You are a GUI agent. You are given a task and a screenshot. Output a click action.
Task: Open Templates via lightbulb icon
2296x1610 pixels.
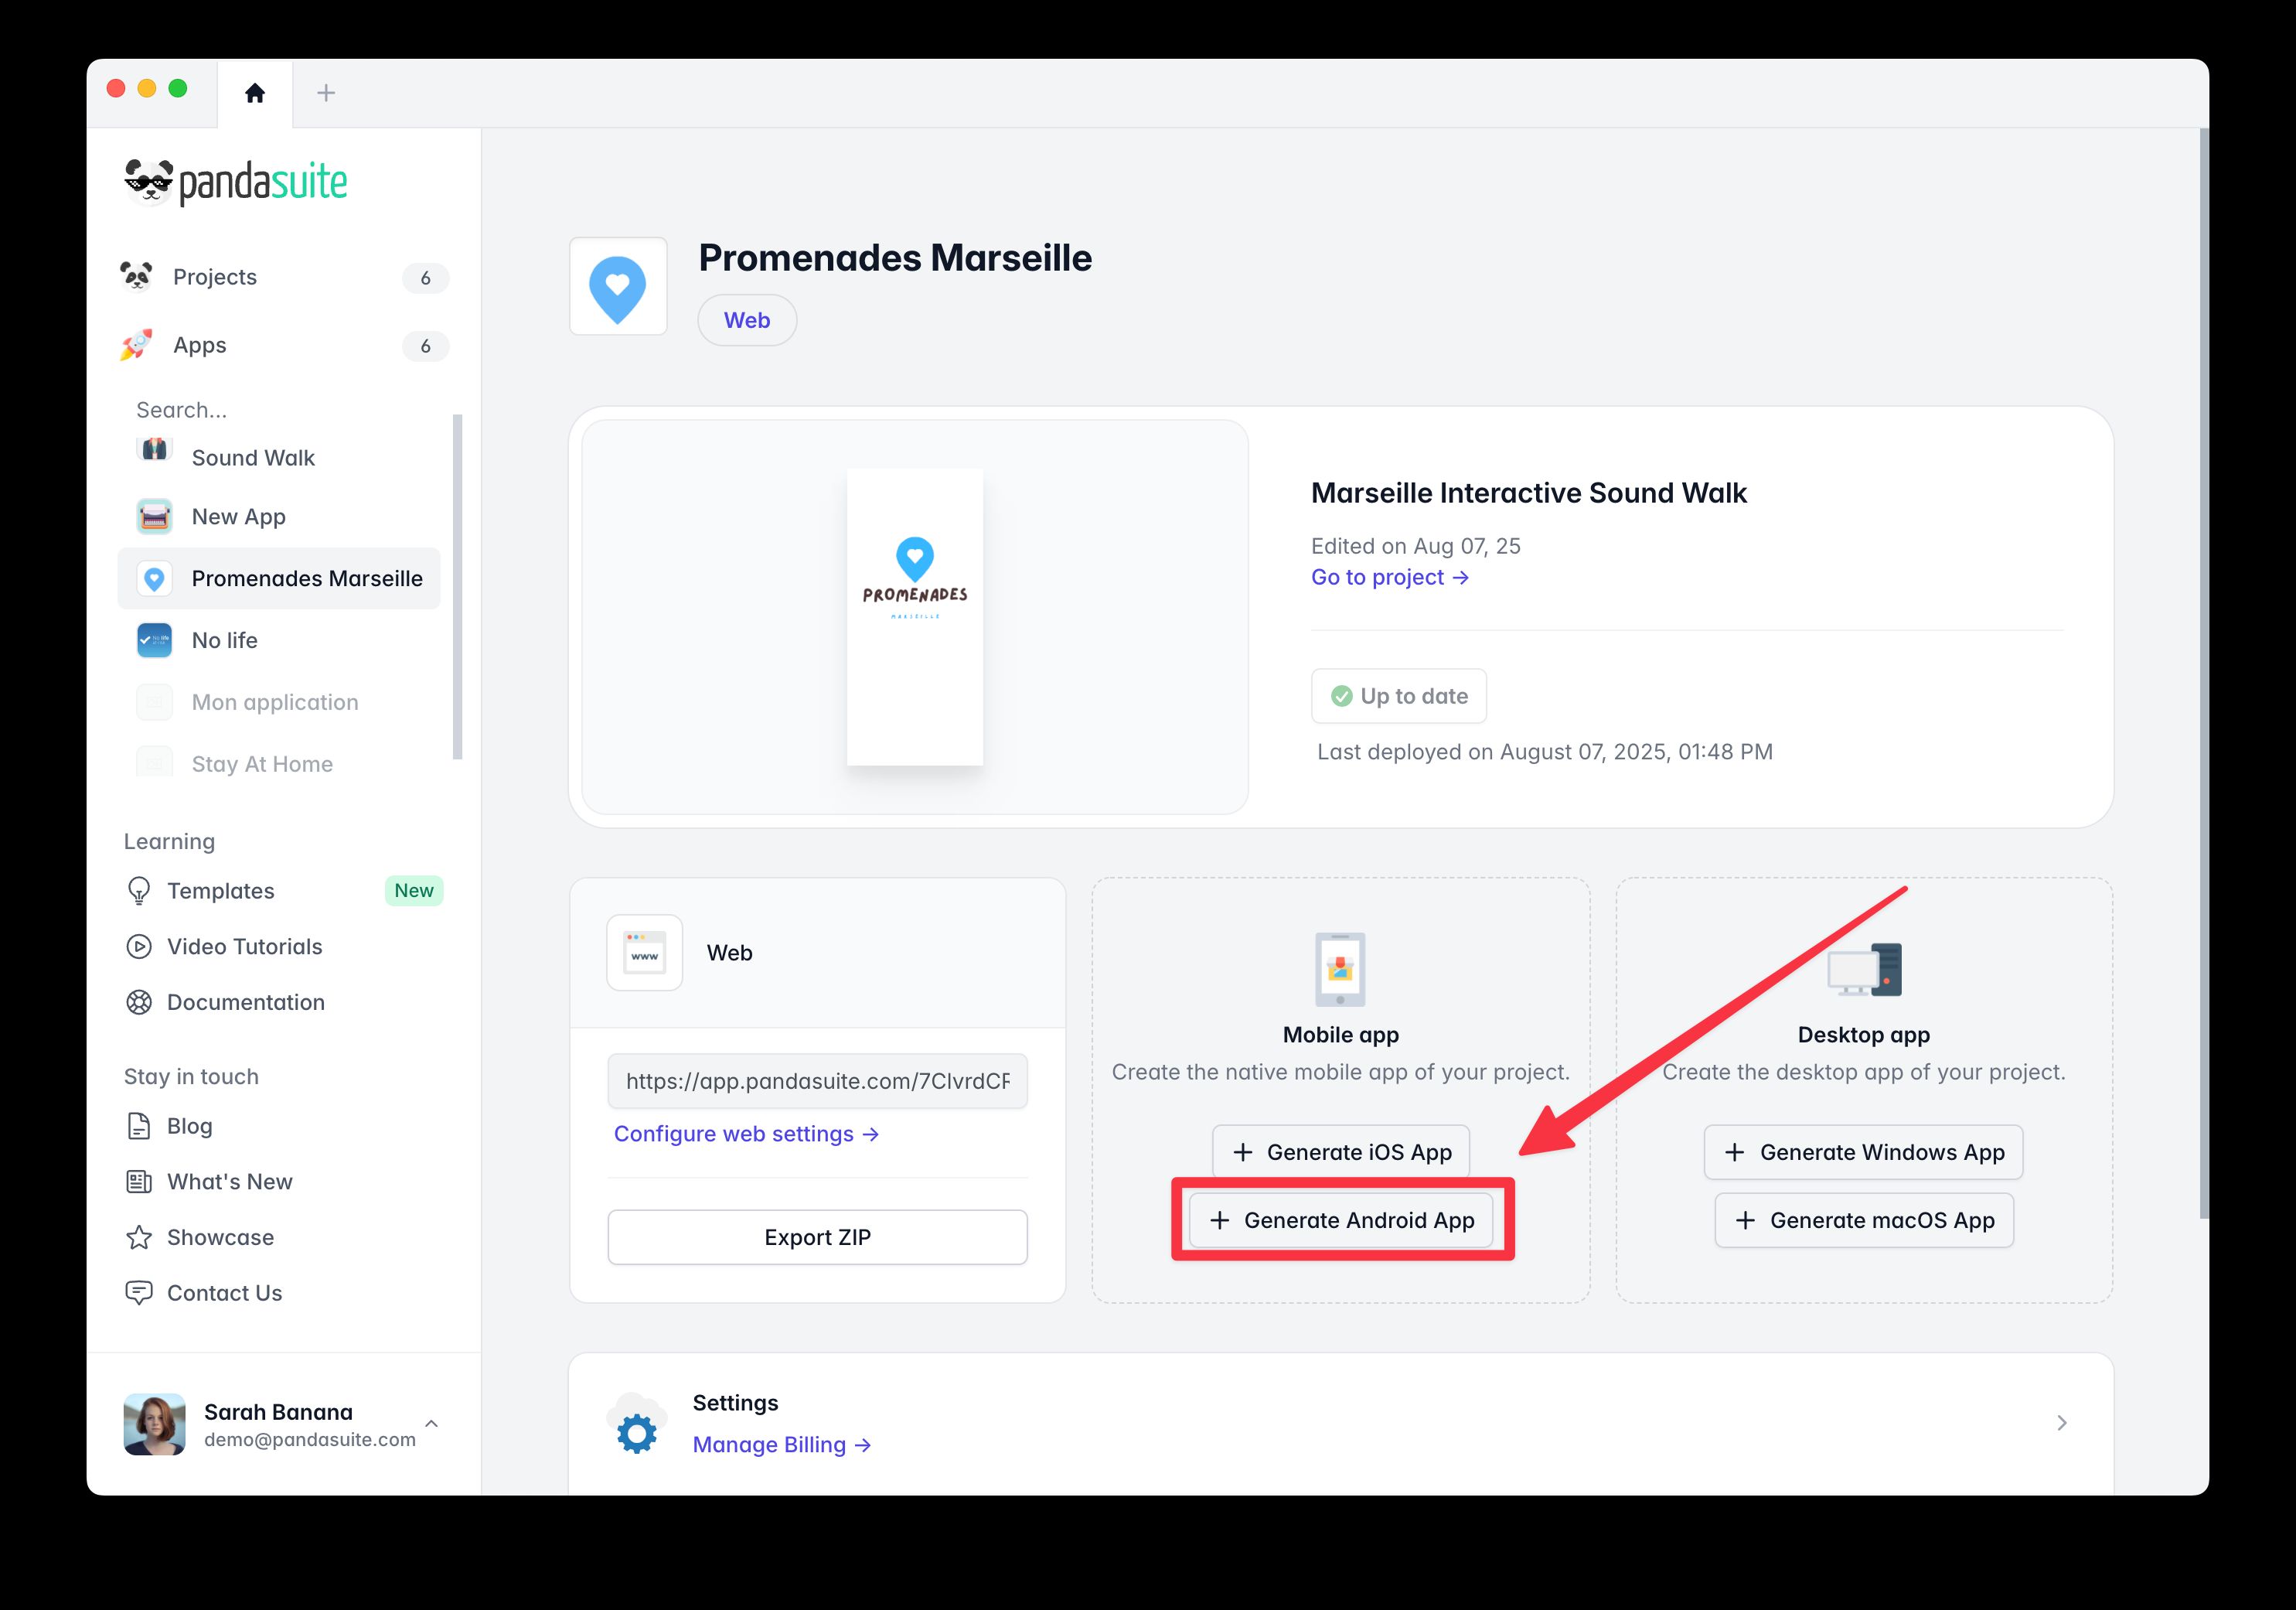(x=139, y=890)
